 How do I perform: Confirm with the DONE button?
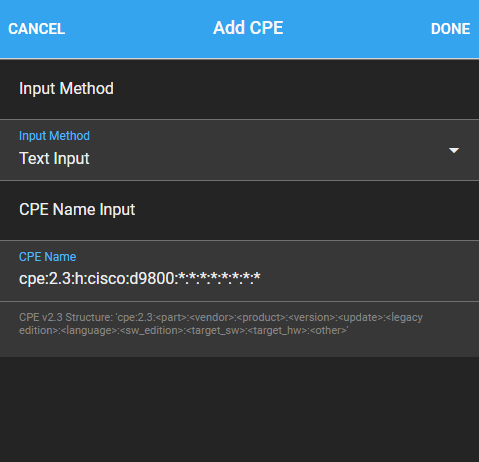(x=450, y=29)
